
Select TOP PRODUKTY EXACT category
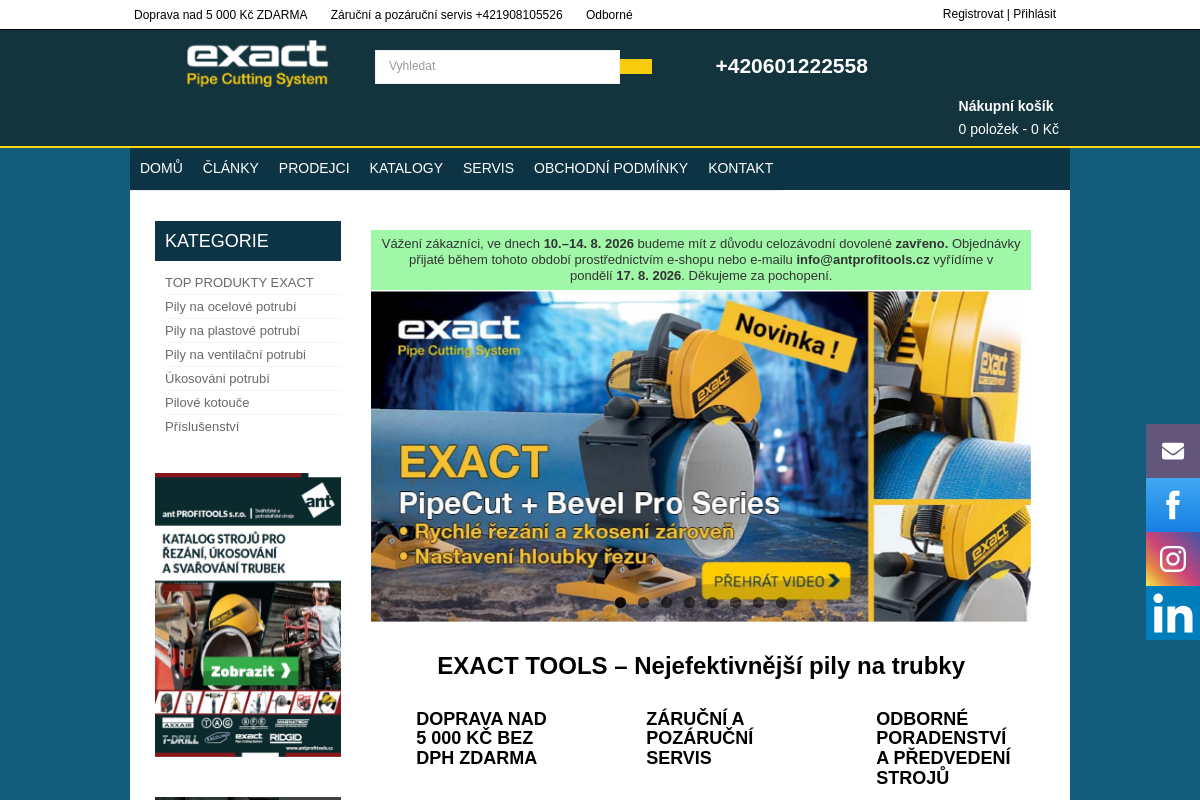pos(239,283)
